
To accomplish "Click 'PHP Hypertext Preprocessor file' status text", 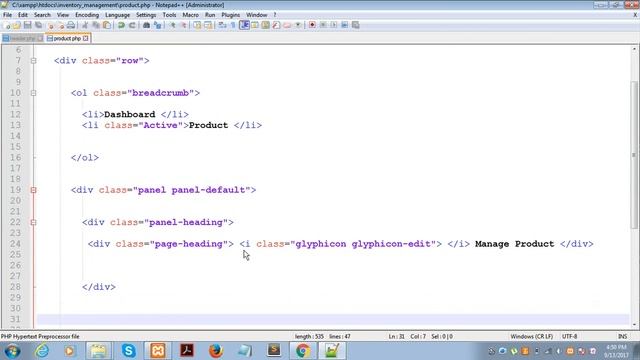I will [40, 336].
